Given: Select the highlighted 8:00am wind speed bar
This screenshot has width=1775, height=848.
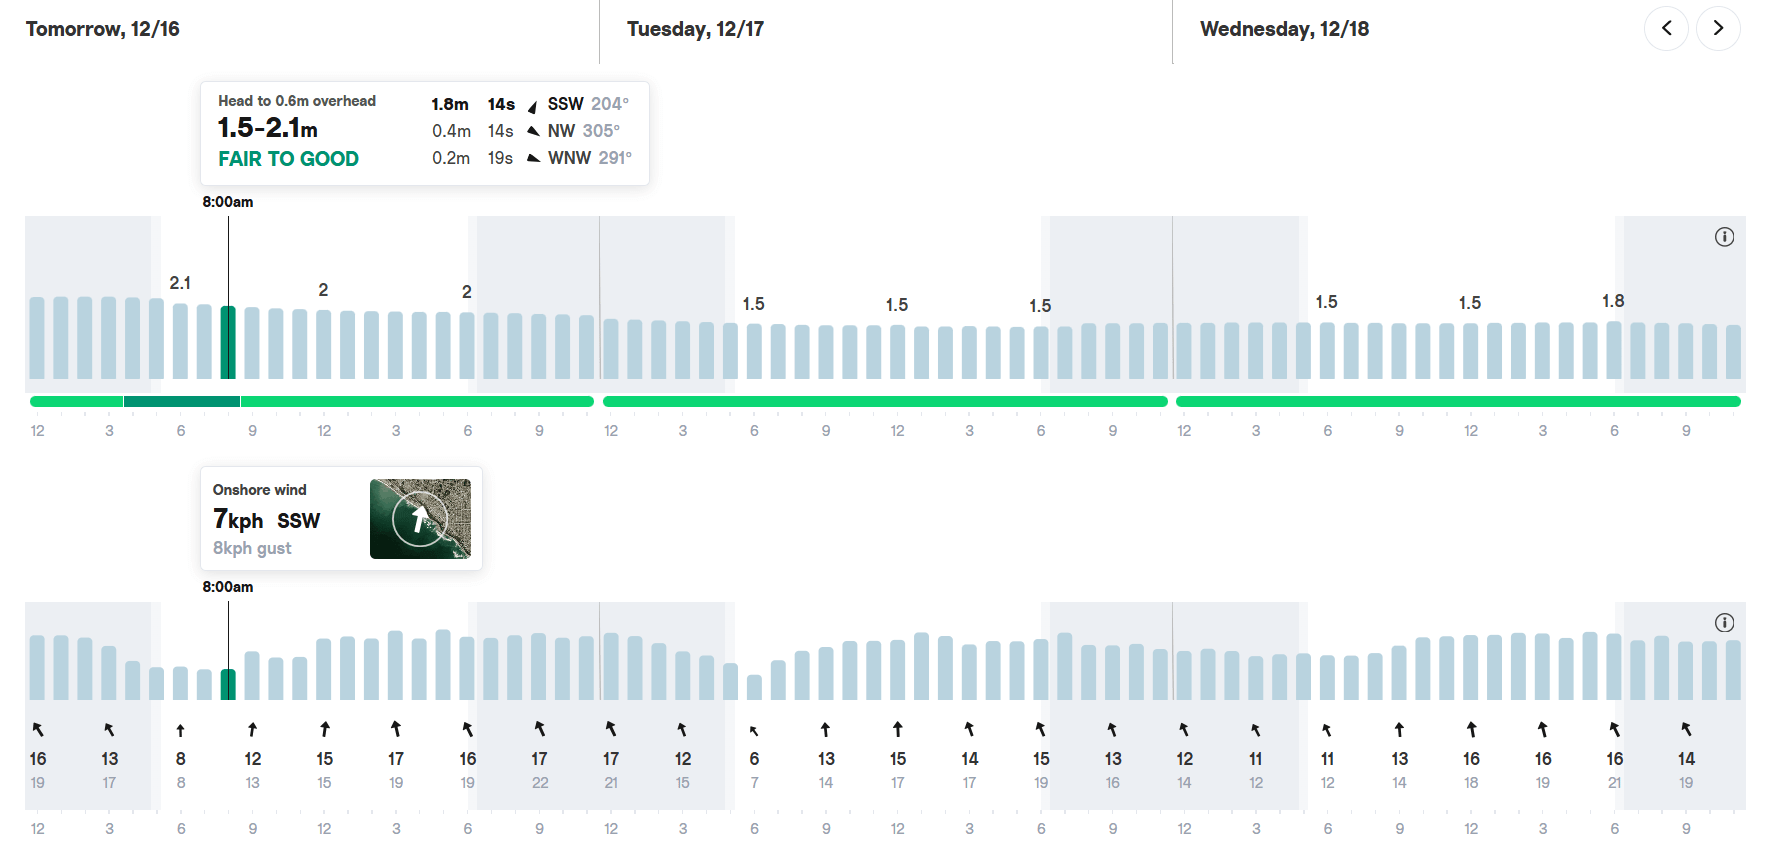Looking at the screenshot, I should [x=228, y=684].
